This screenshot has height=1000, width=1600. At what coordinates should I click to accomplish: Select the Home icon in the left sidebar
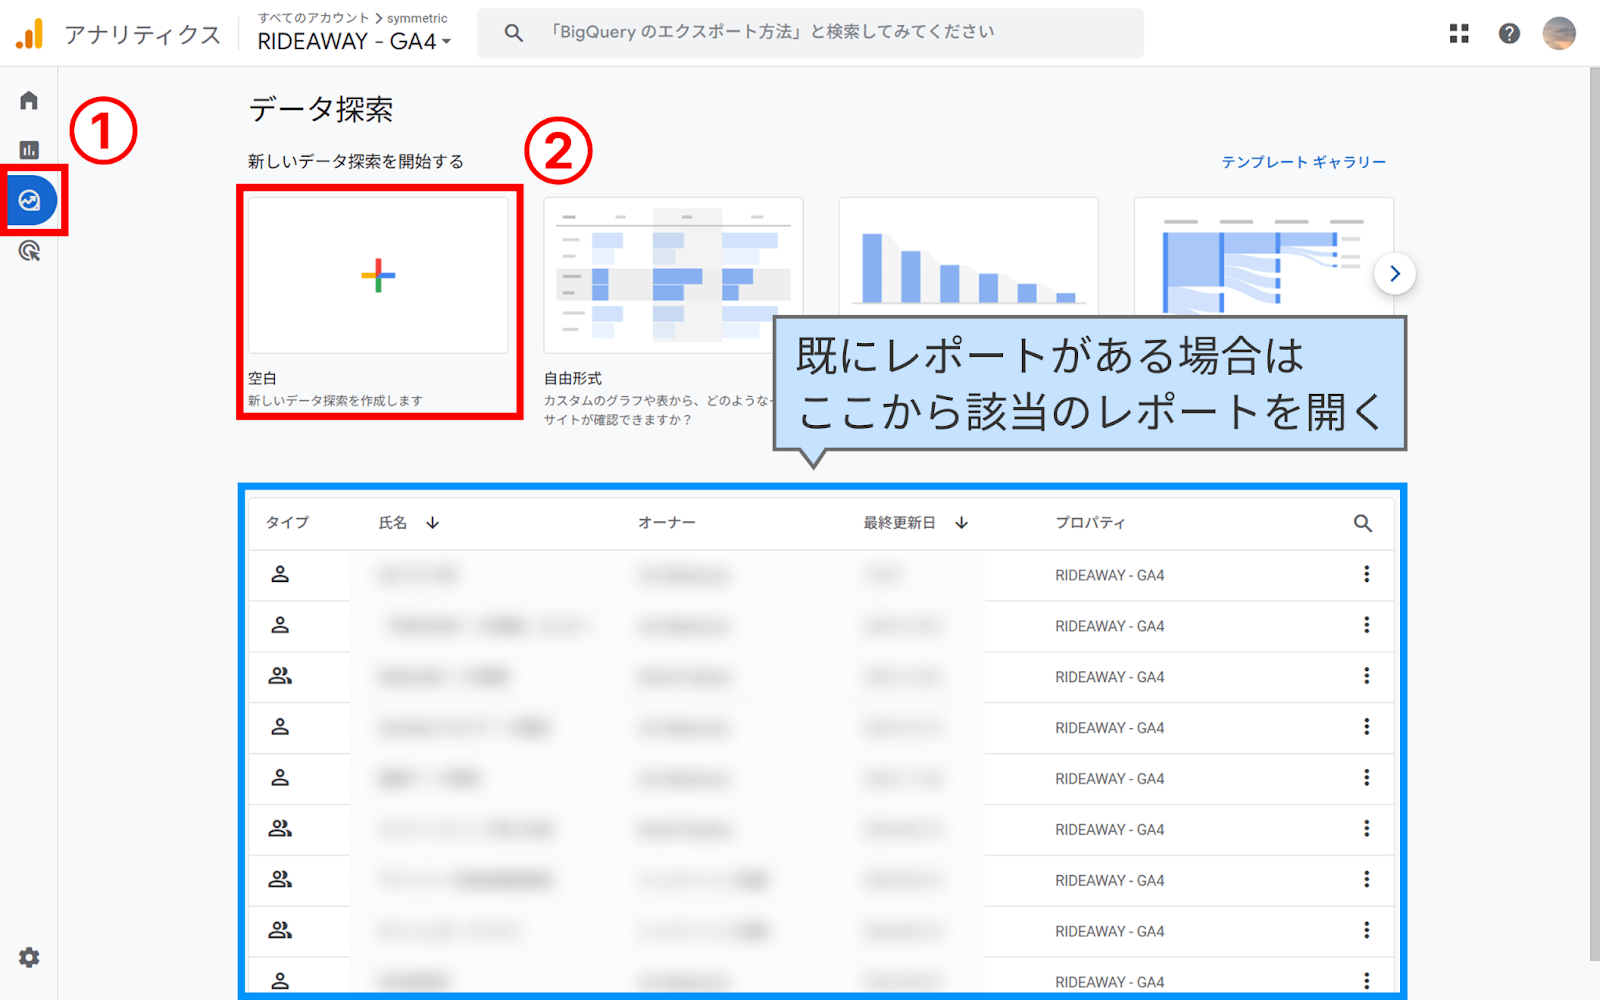coord(28,99)
